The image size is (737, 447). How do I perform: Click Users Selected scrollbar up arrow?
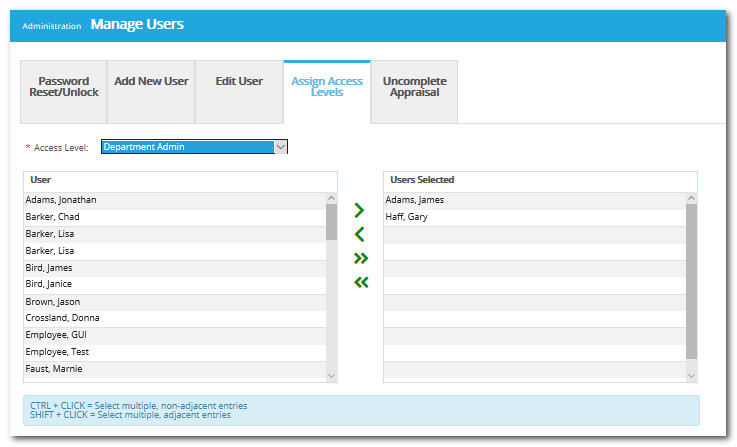tap(691, 199)
